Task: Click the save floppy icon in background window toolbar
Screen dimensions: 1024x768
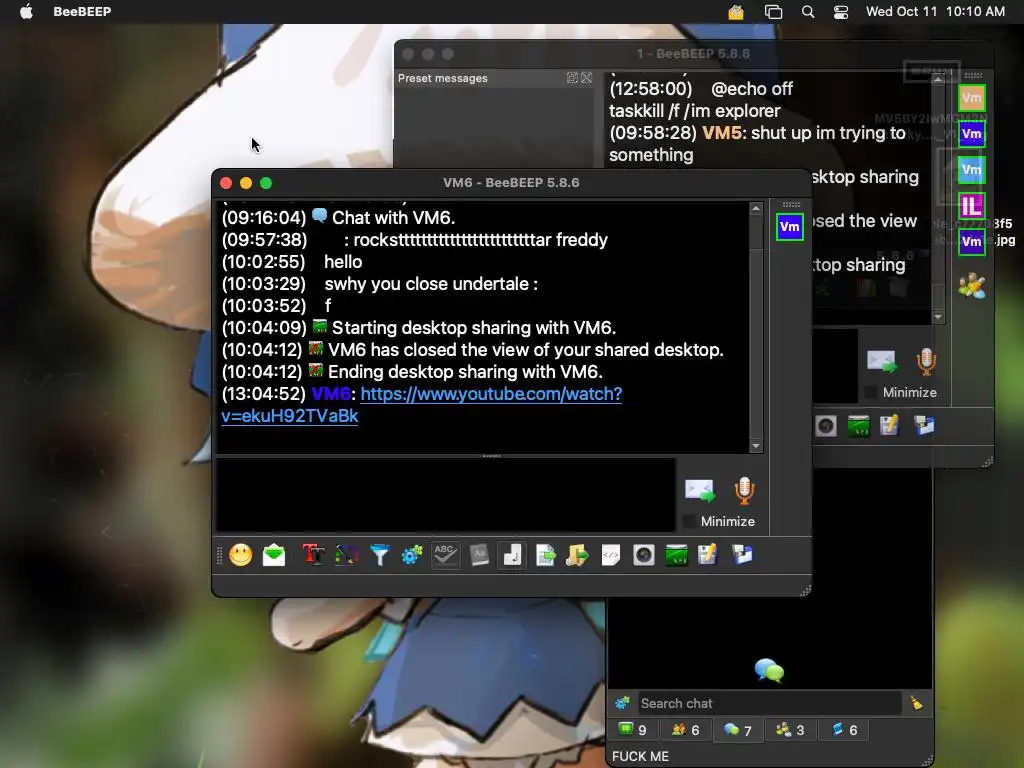Action: 889,426
